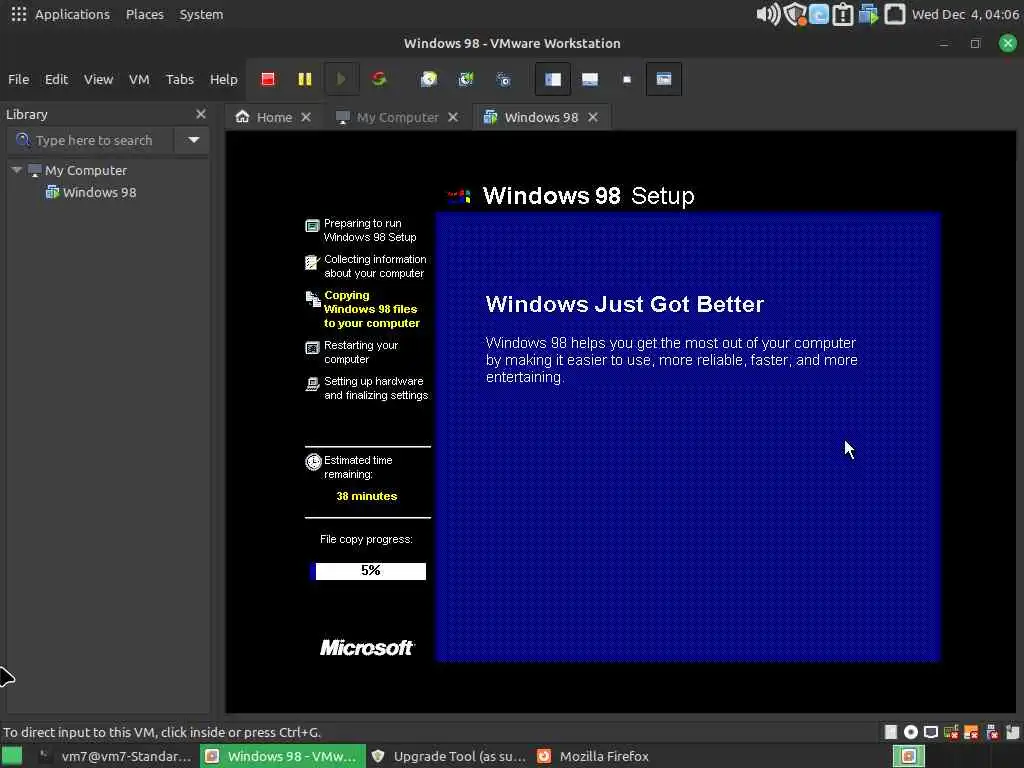
Task: Open the Help menu
Action: coord(223,79)
